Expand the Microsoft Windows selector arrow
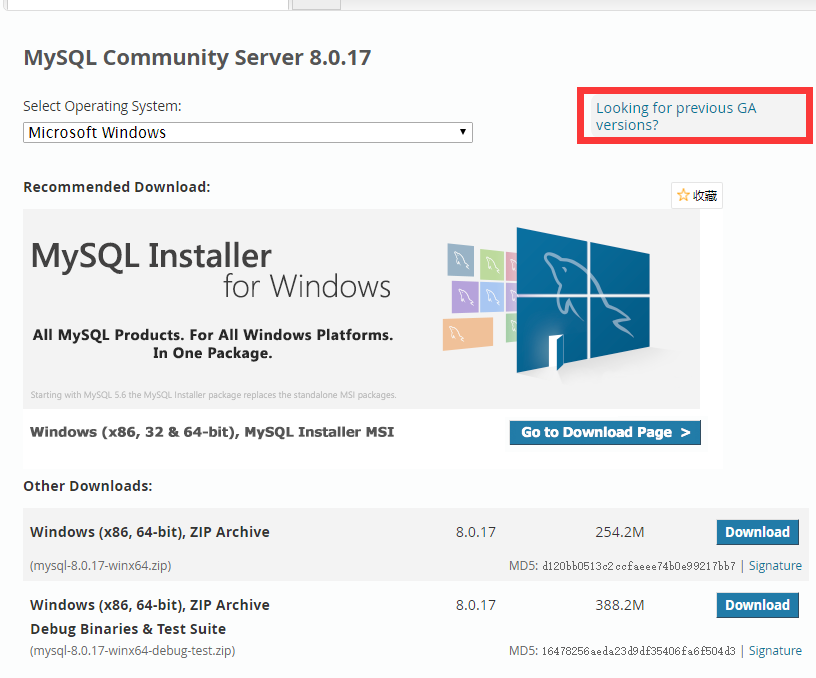The width and height of the screenshot is (816, 678). click(462, 132)
